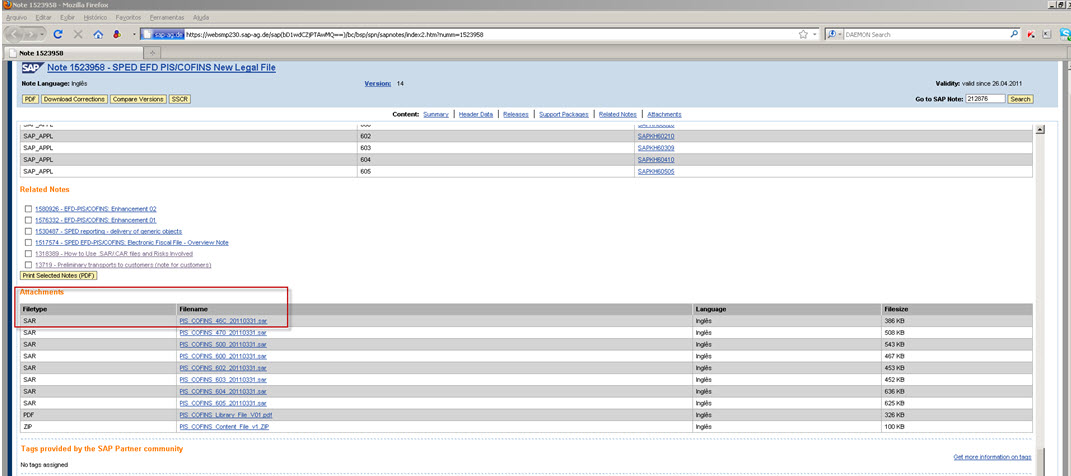Viewport: 1071px width, 476px height.
Task: Click the bookmark star in address bar
Action: pyautogui.click(x=803, y=34)
